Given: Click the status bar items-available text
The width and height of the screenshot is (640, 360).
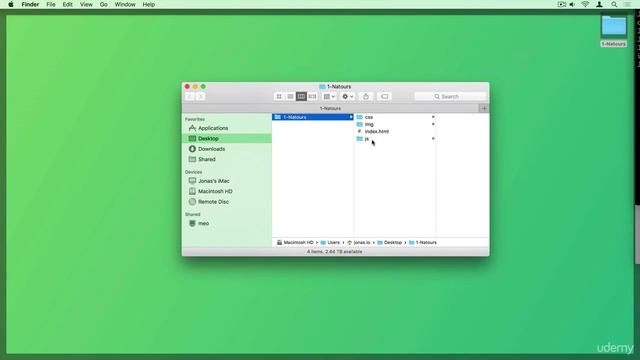Looking at the screenshot, I should [335, 252].
